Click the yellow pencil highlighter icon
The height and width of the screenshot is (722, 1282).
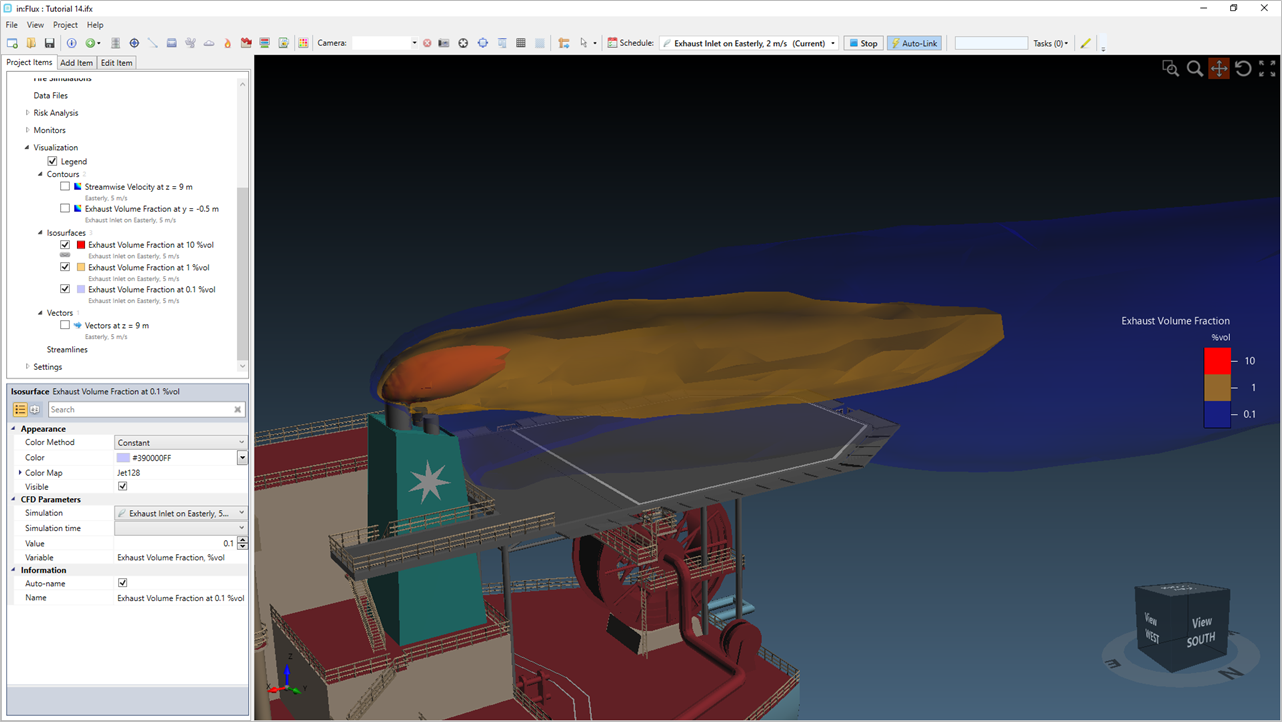coord(1086,43)
